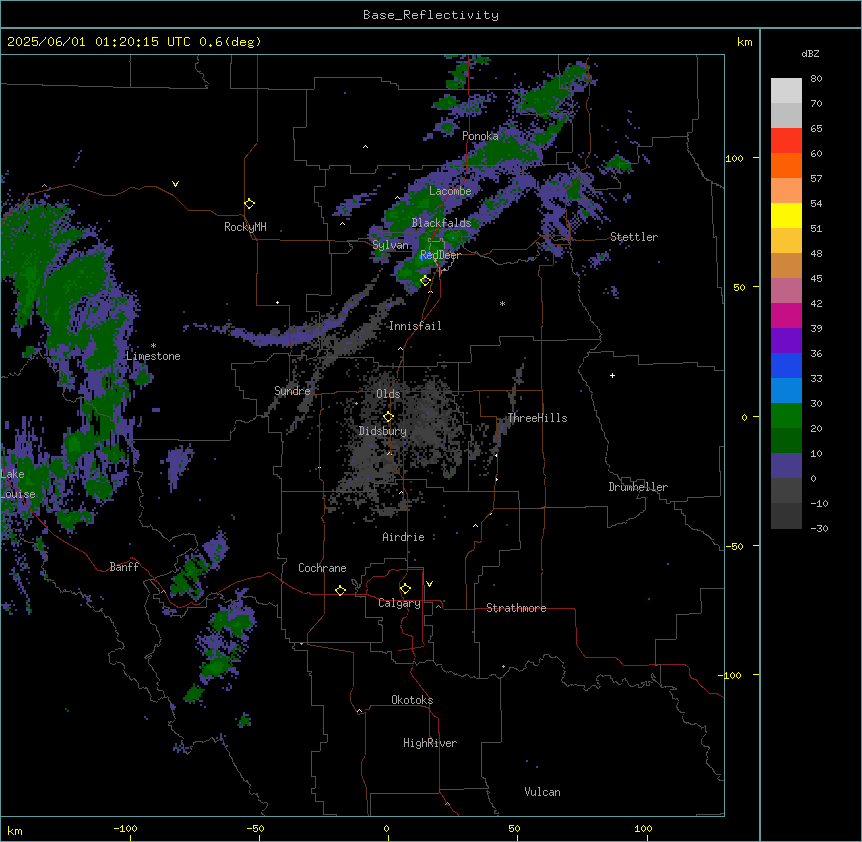Click the Stettler city label

tap(634, 237)
